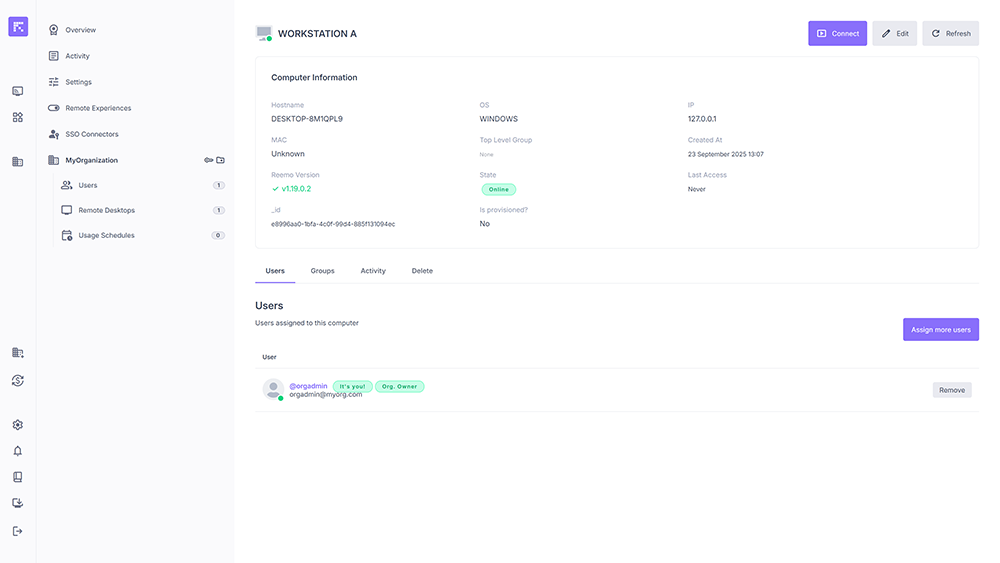Open the documentation book icon
This screenshot has height=563, width=1000.
(18, 477)
